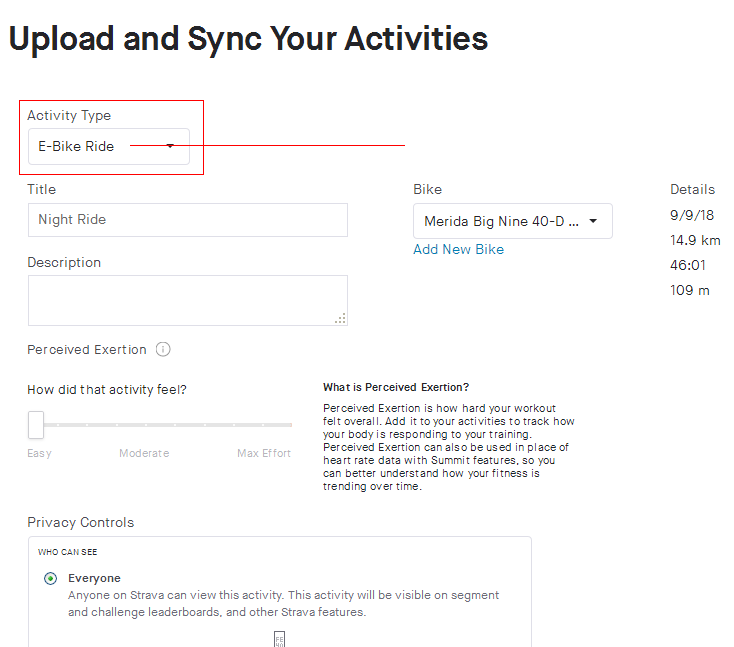Click into the empty Description text area
The image size is (734, 647).
click(188, 301)
